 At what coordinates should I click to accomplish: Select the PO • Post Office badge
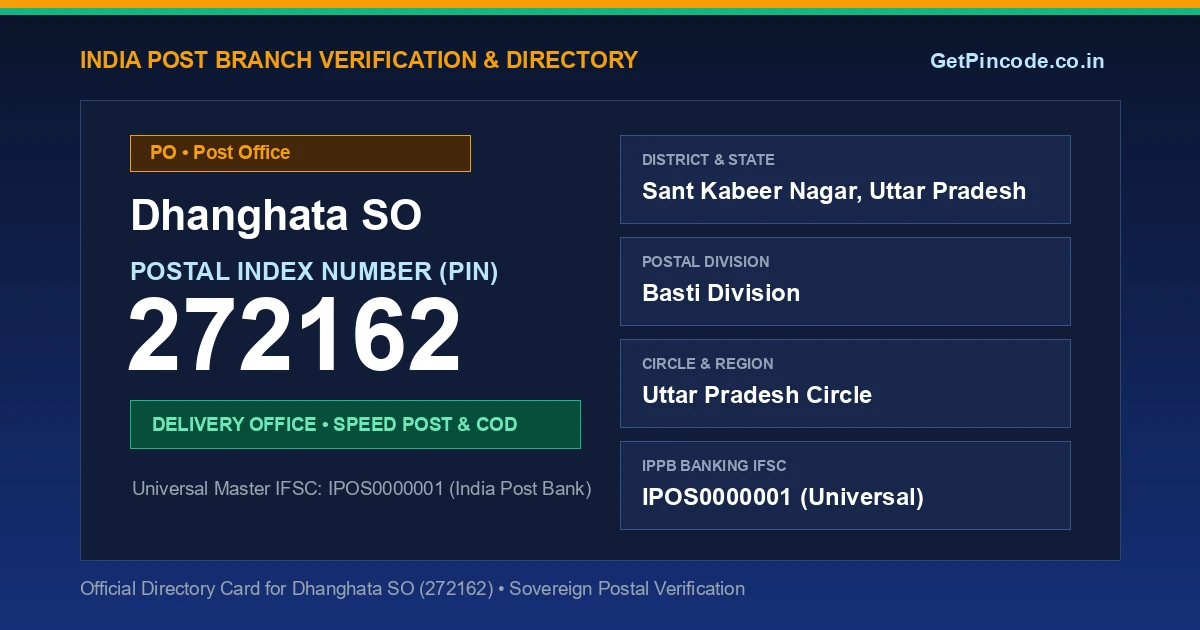click(x=300, y=153)
